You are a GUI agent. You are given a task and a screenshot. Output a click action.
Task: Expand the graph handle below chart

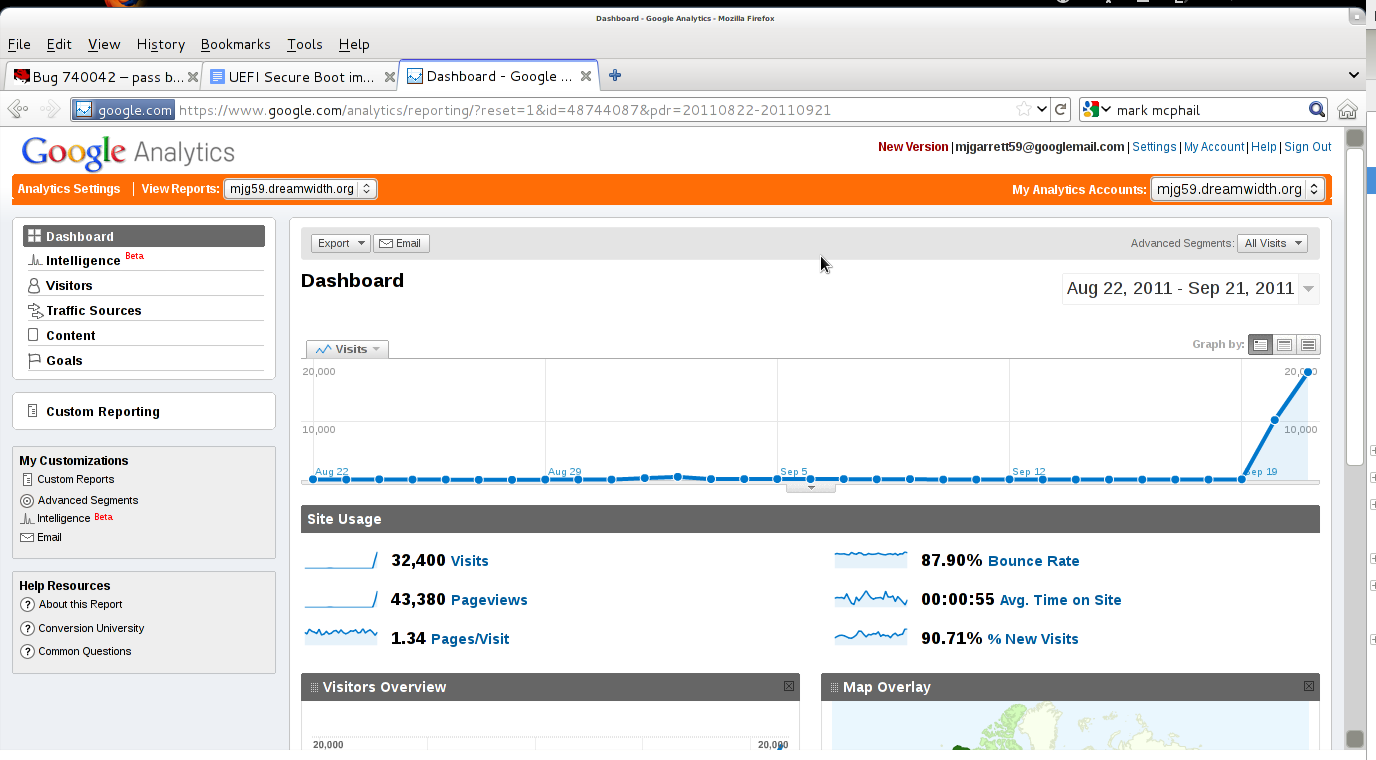811,488
